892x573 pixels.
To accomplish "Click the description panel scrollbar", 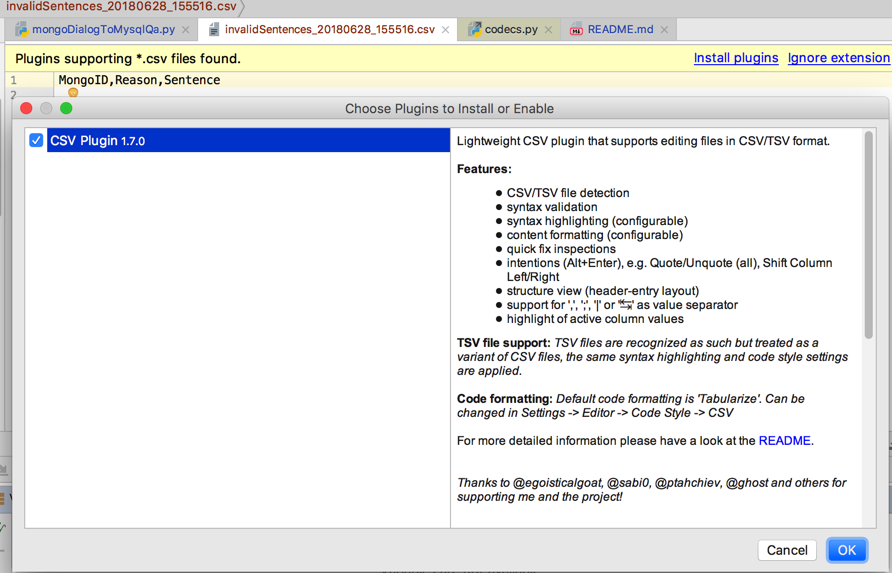I will pyautogui.click(x=868, y=235).
